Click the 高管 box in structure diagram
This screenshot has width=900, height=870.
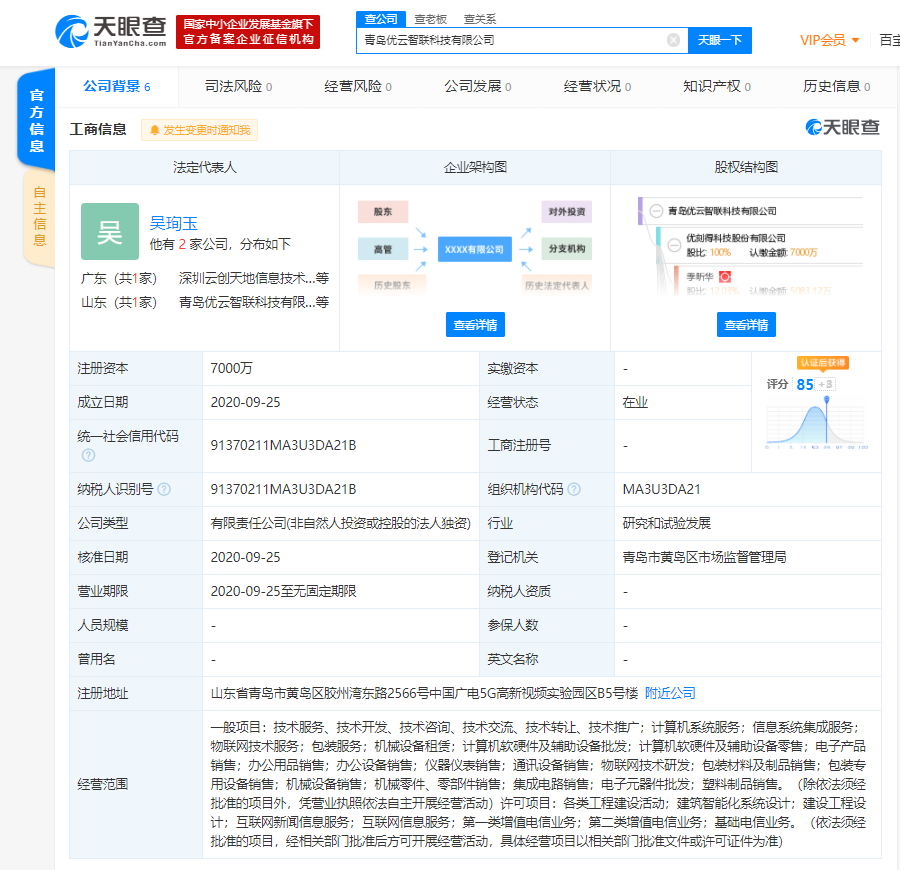coord(383,249)
